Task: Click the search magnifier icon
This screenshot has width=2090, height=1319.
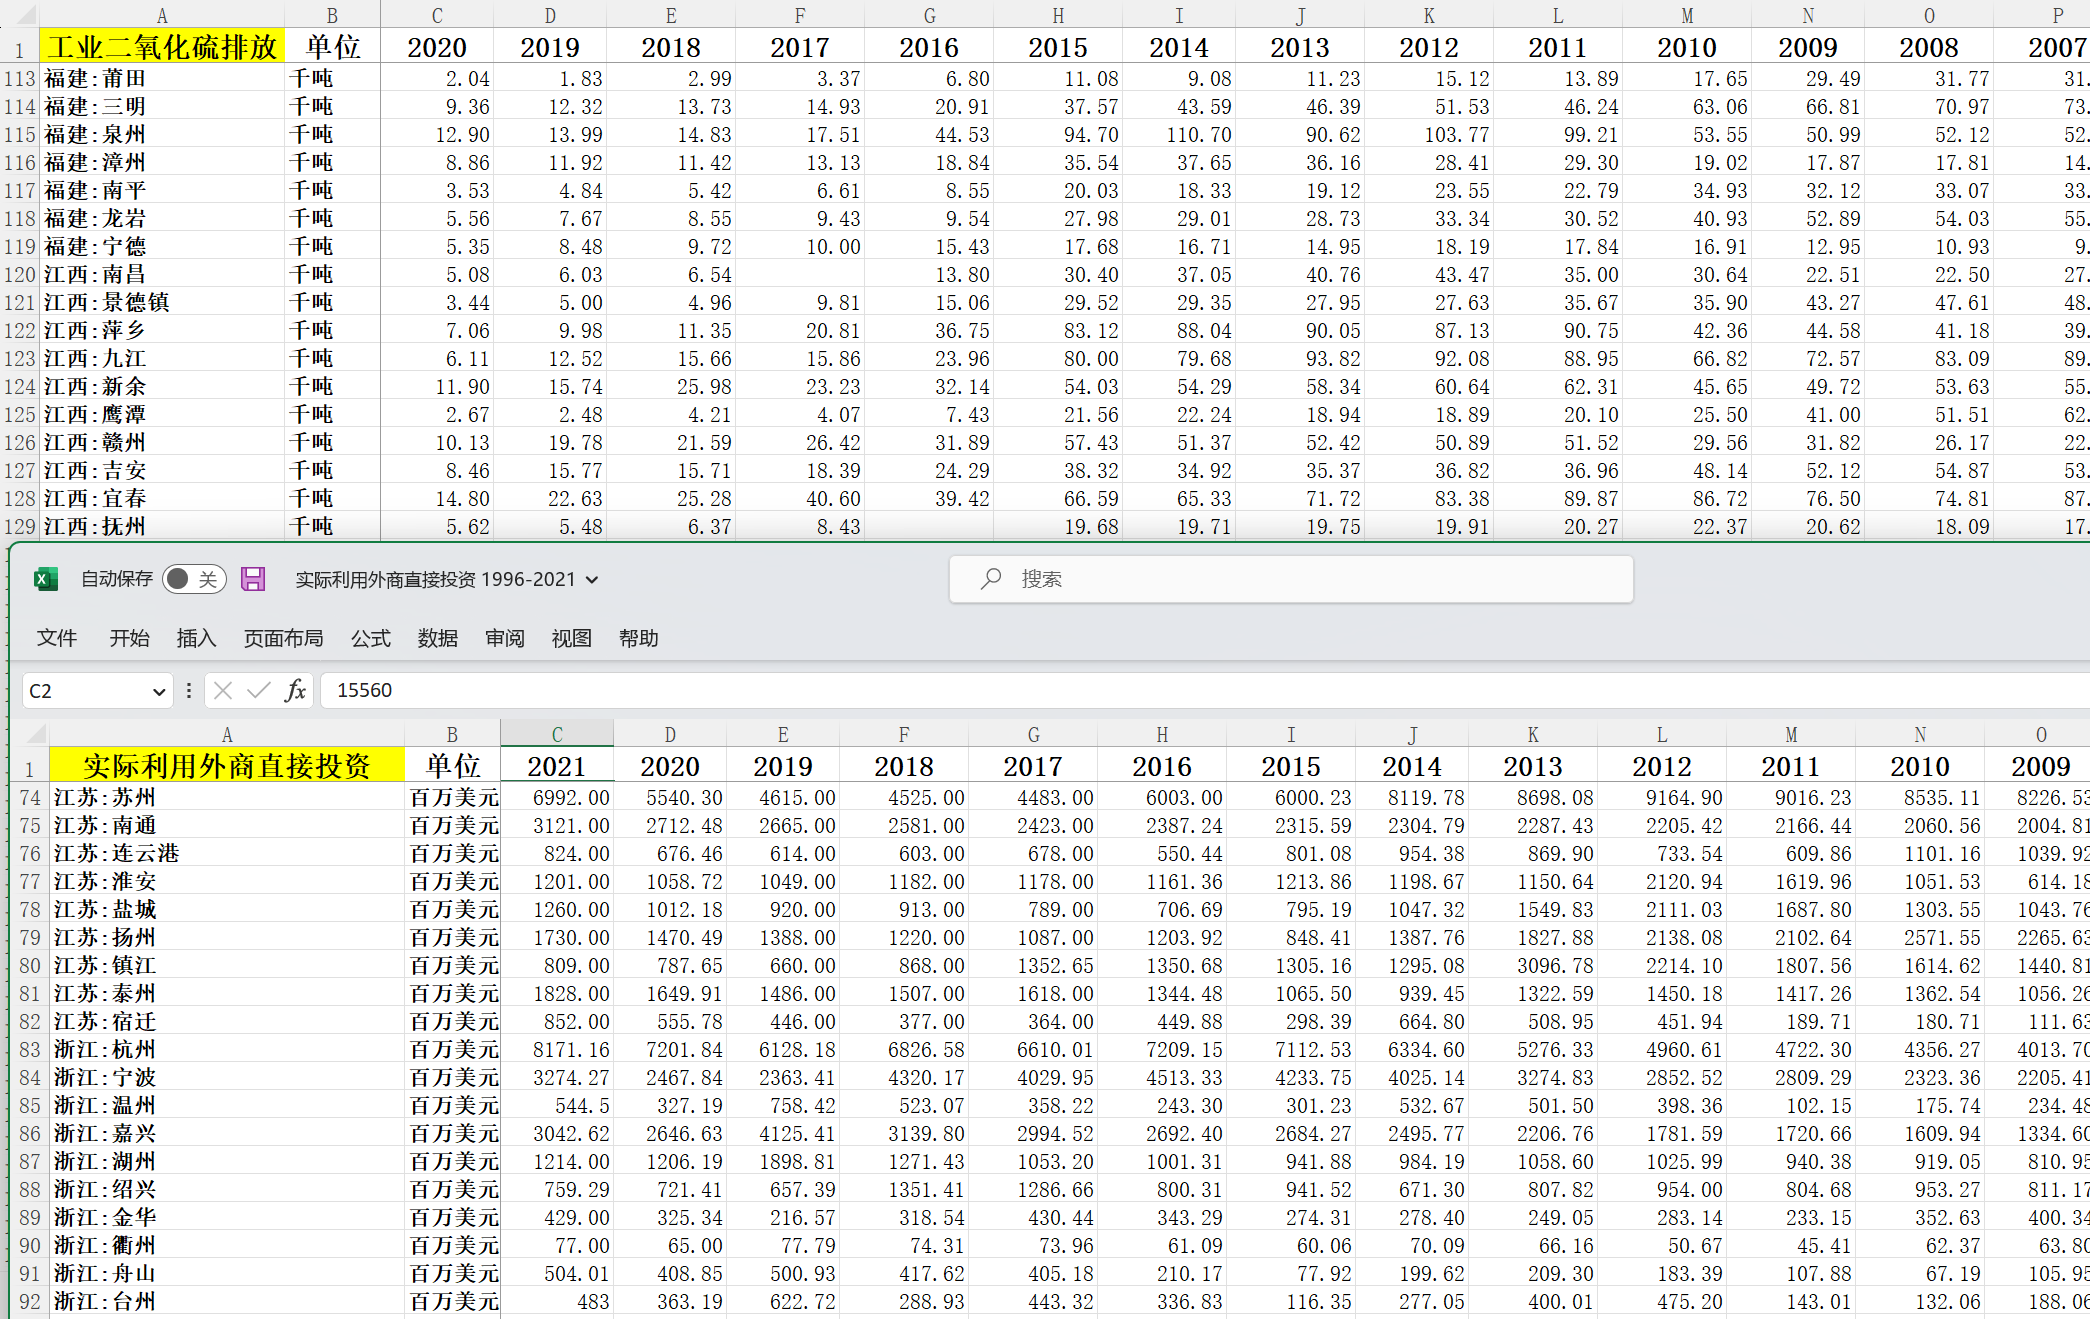Action: coord(991,579)
